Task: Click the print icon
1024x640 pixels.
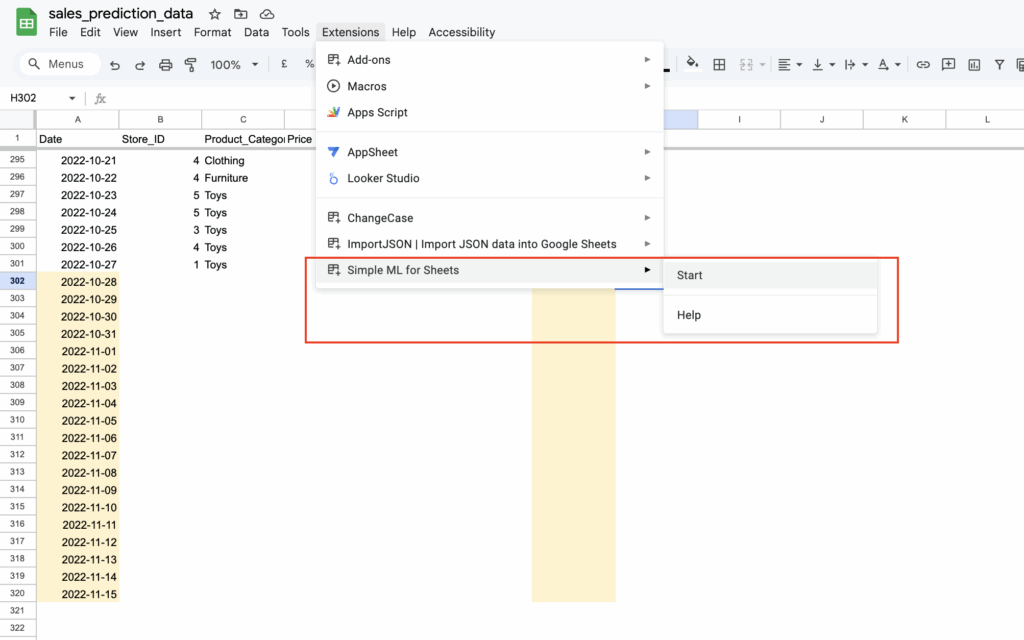Action: (166, 64)
